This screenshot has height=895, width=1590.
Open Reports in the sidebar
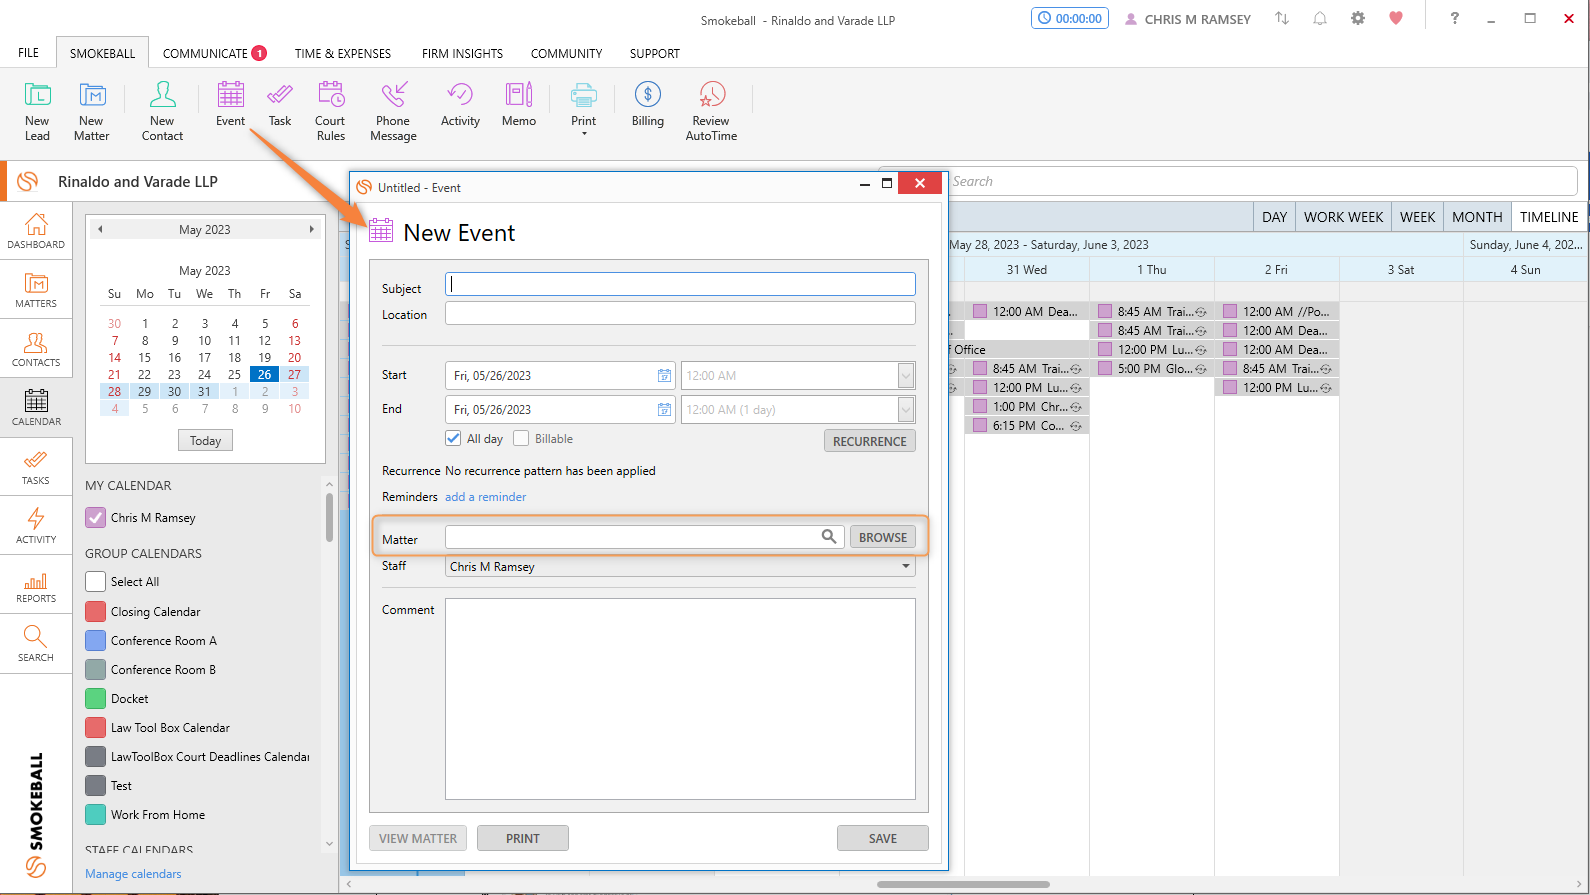(36, 585)
